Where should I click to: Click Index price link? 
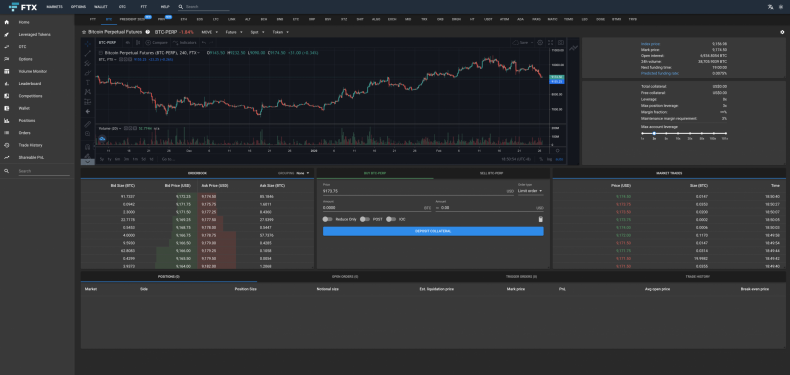(x=650, y=44)
